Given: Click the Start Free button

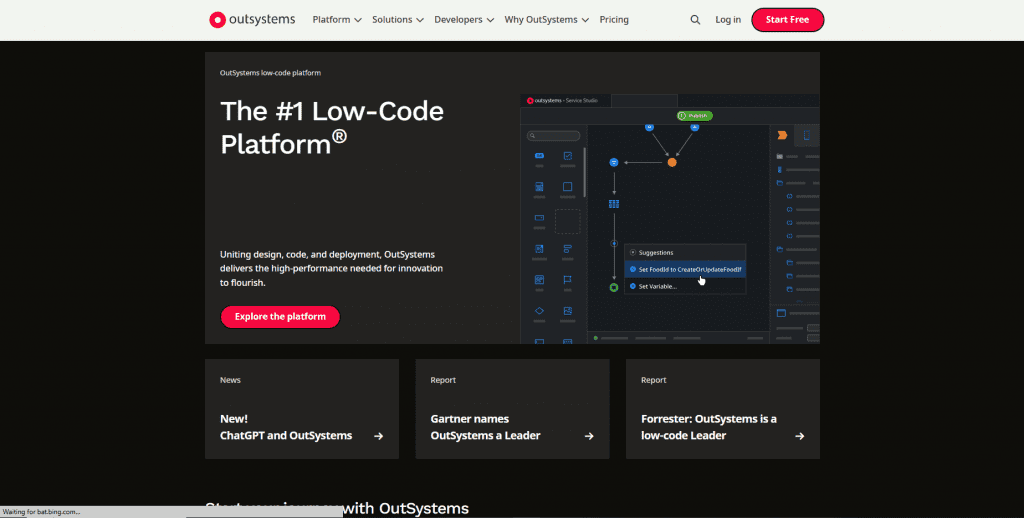Looking at the screenshot, I should click(788, 20).
